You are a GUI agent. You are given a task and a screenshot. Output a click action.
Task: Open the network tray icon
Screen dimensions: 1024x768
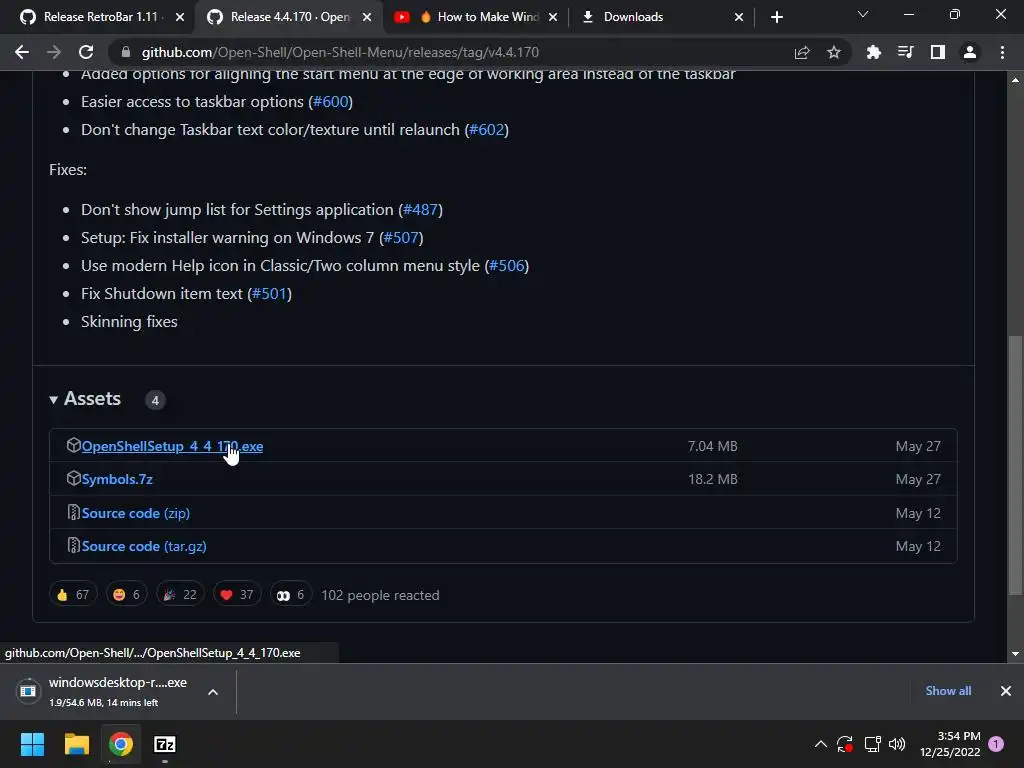point(872,744)
